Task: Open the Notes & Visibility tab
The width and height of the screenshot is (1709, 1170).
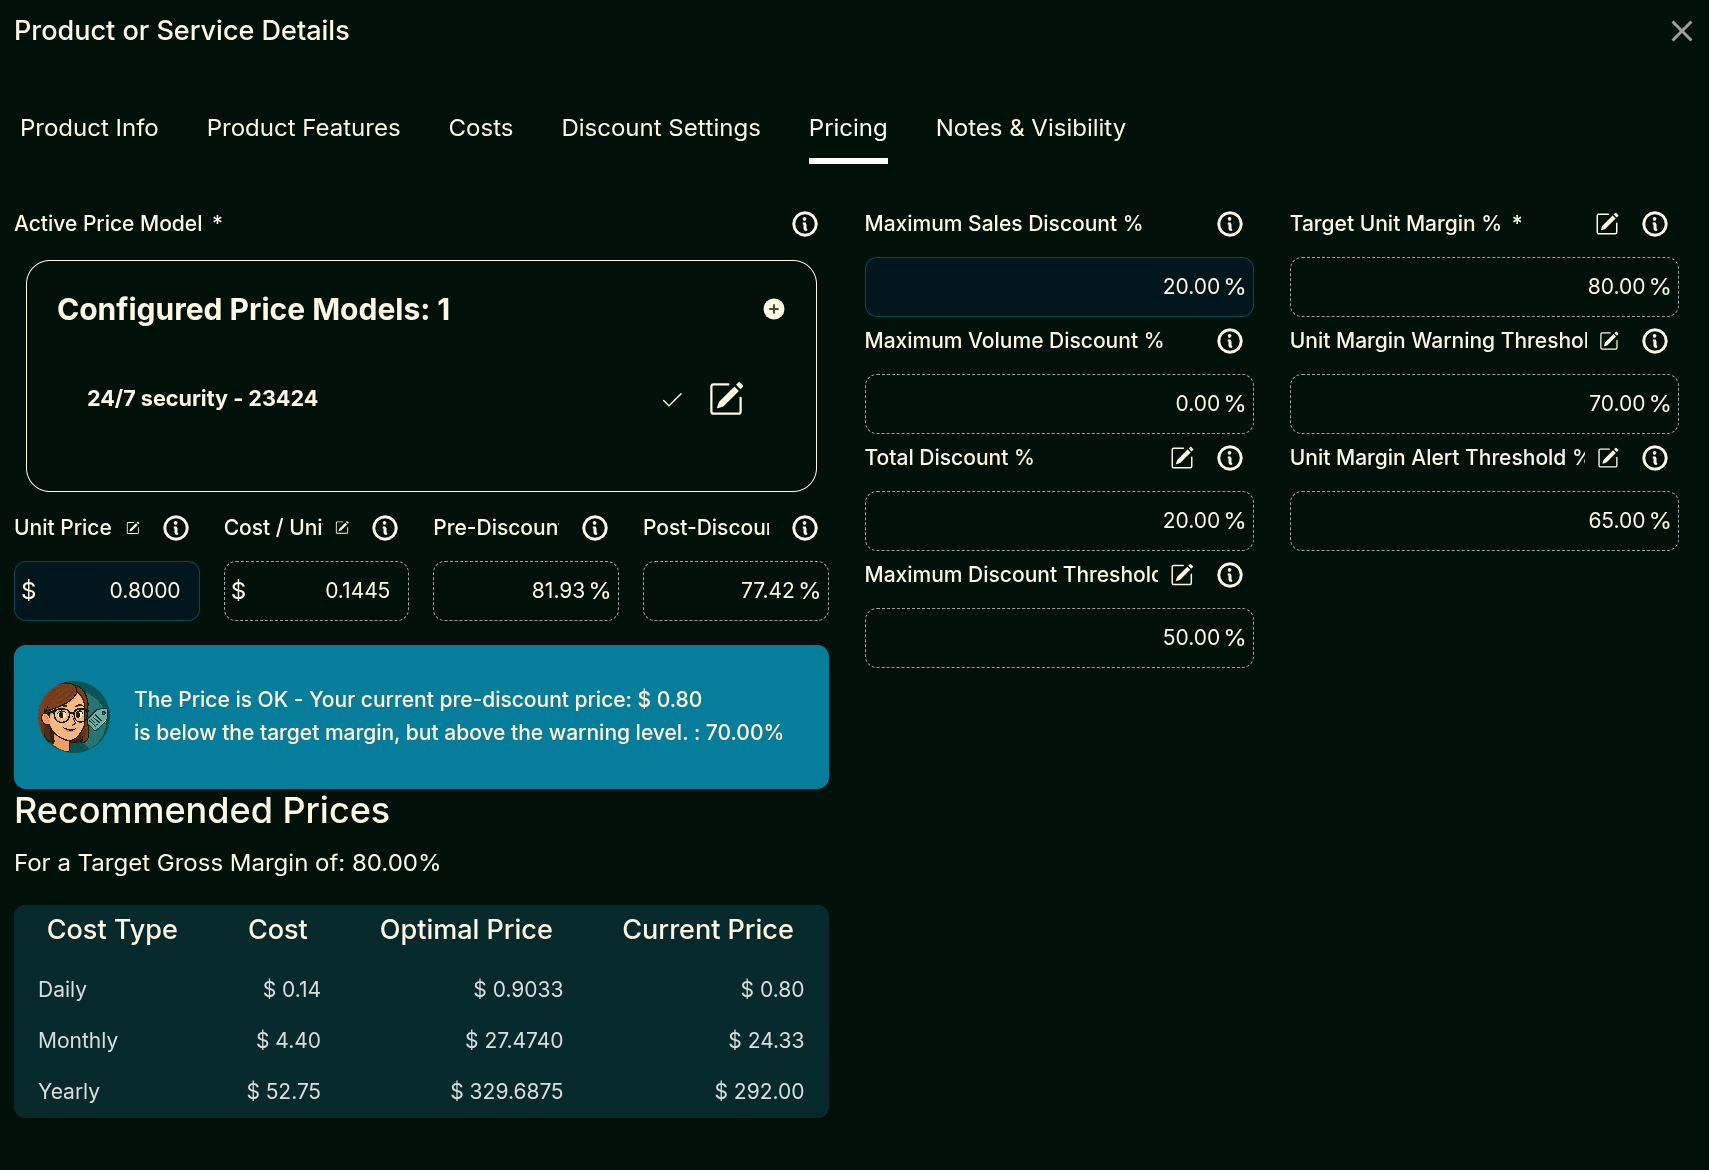Action: pos(1030,128)
